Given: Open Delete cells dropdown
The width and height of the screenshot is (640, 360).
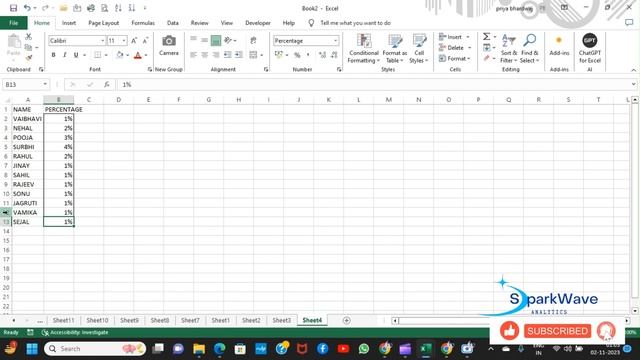Looking at the screenshot, I should tap(469, 48).
